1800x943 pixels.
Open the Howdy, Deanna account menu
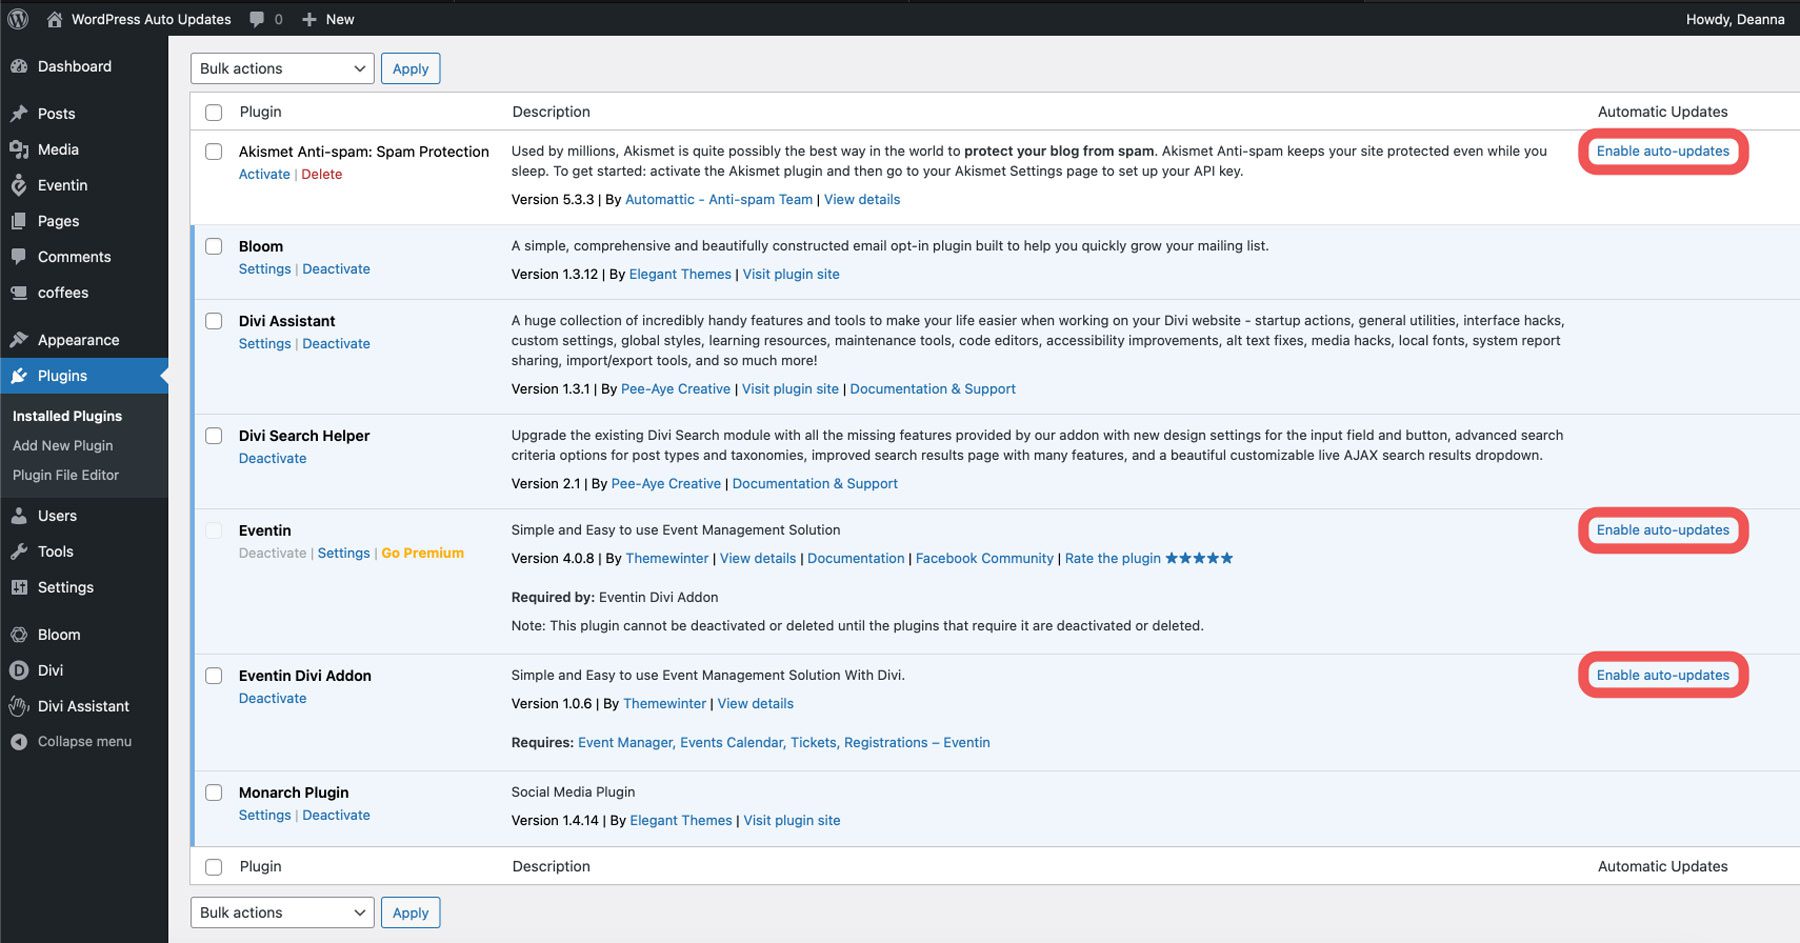click(1736, 18)
